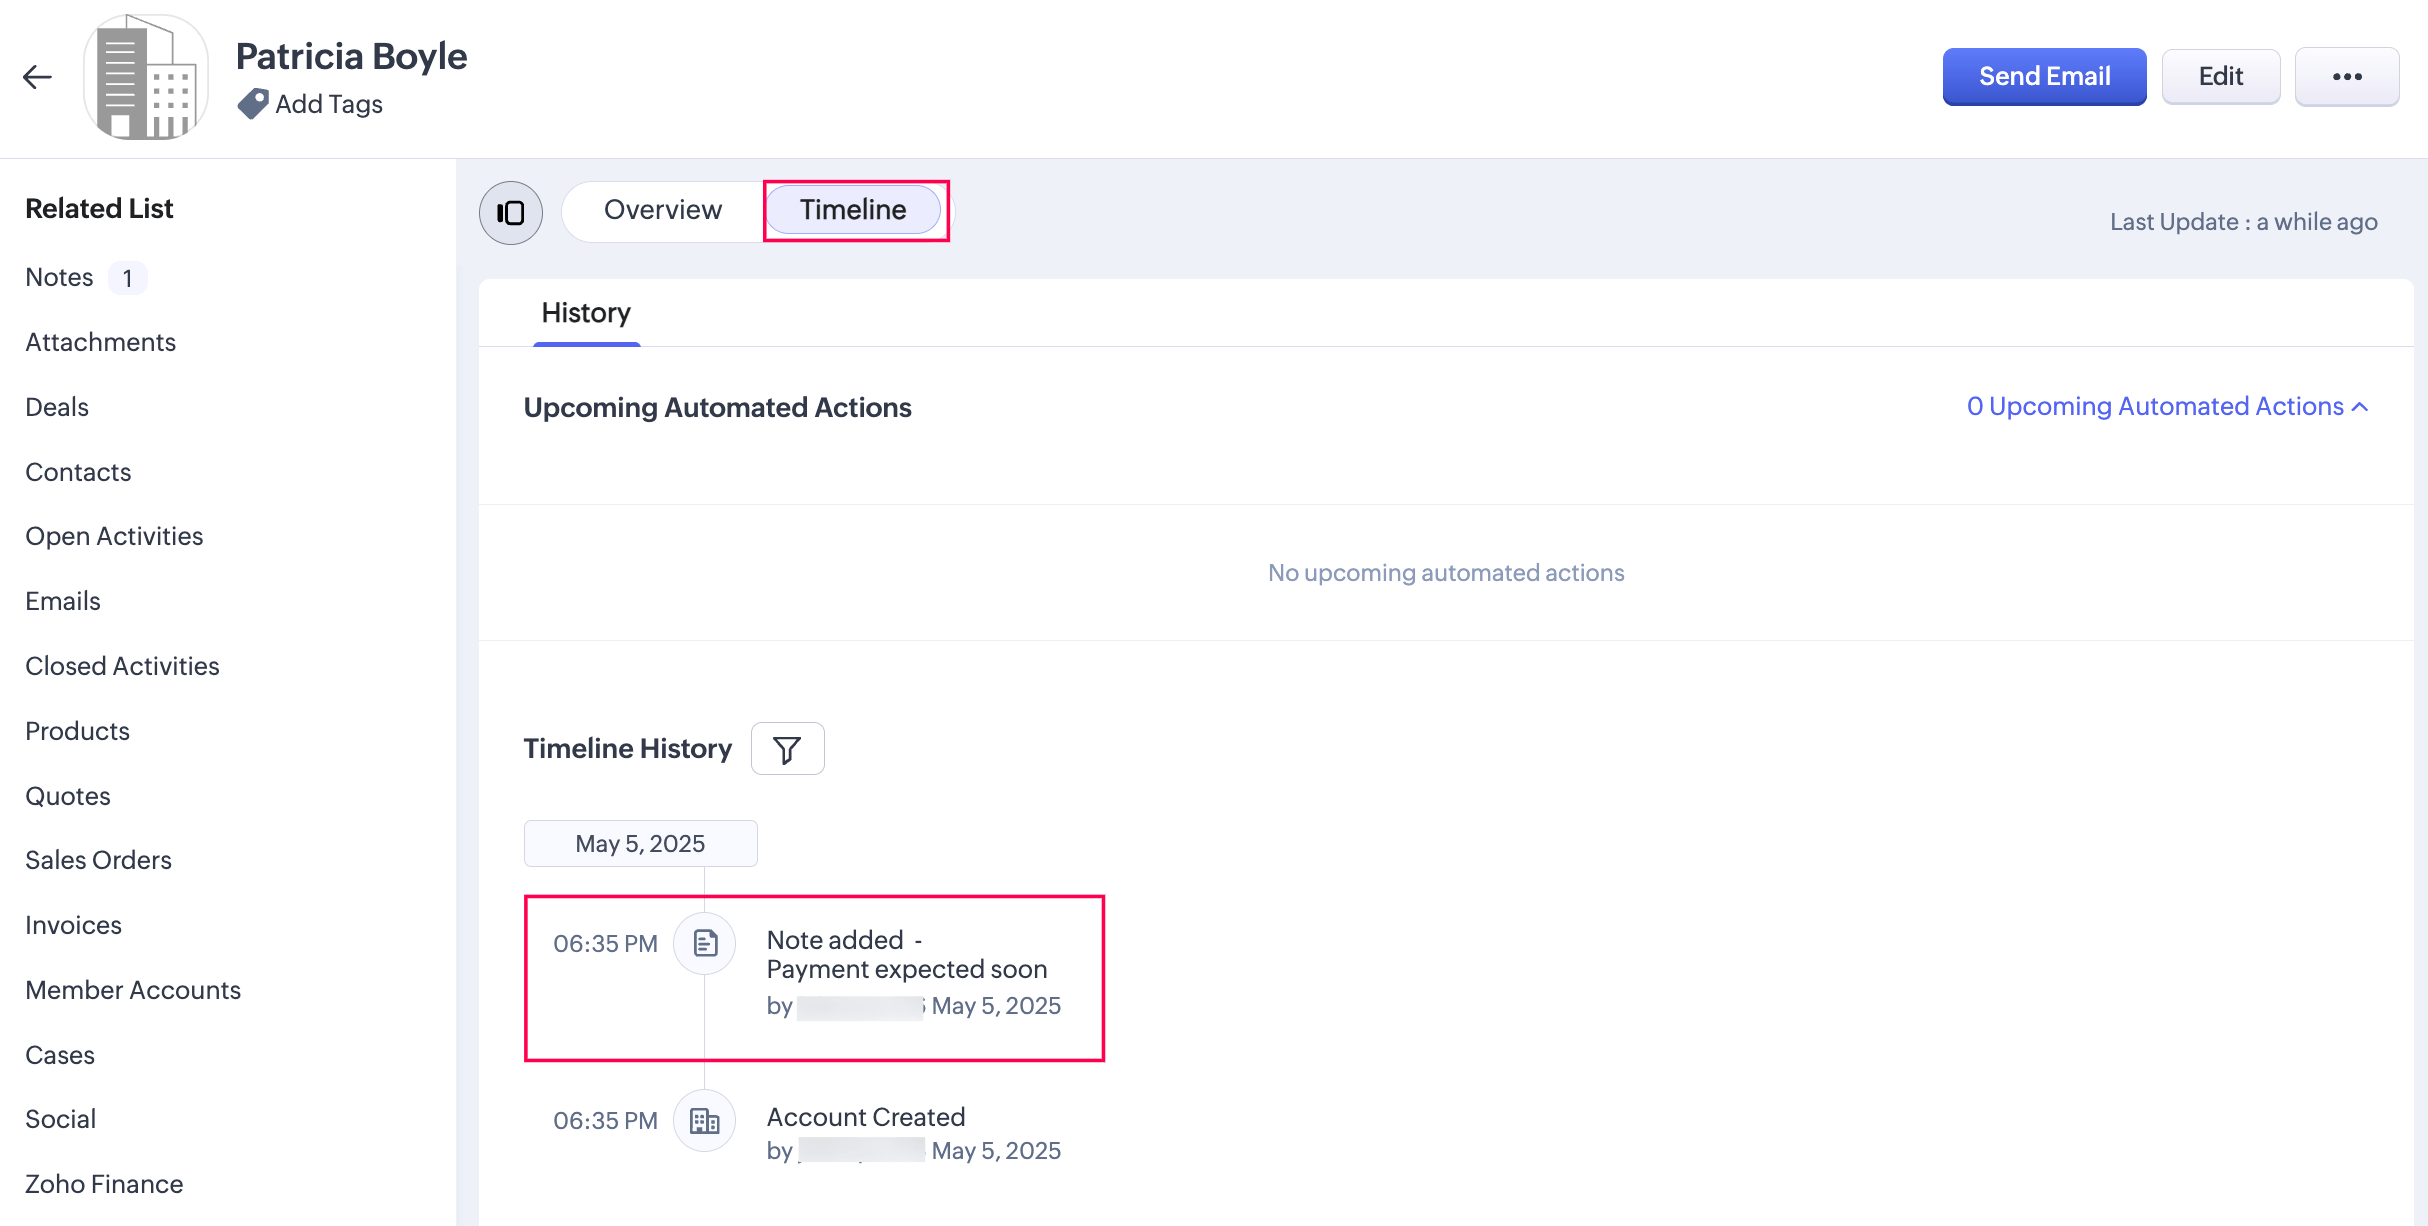
Task: Open Deals in the Related List
Action: click(57, 407)
